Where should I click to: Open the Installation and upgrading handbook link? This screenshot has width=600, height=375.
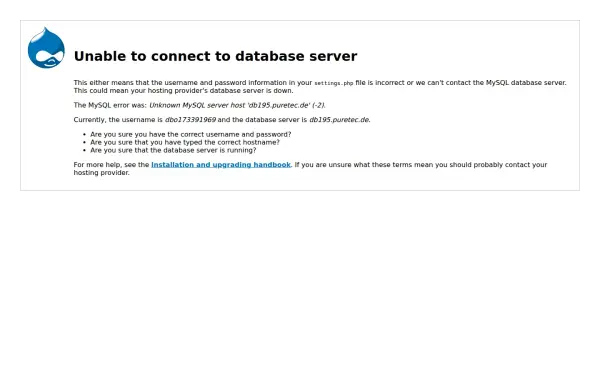[221, 165]
